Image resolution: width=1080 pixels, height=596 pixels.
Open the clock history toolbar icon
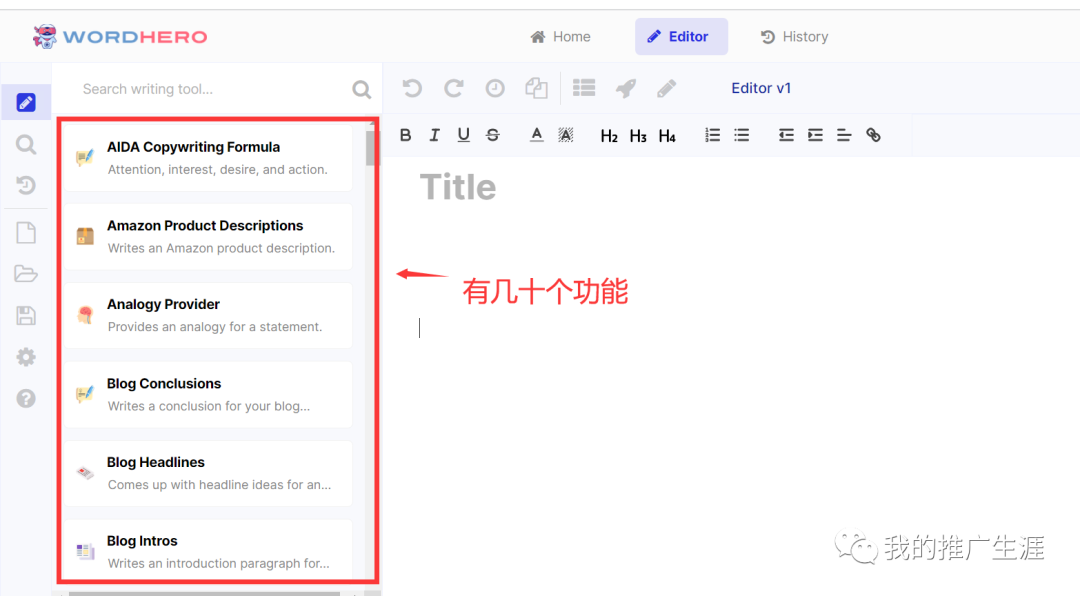point(495,88)
